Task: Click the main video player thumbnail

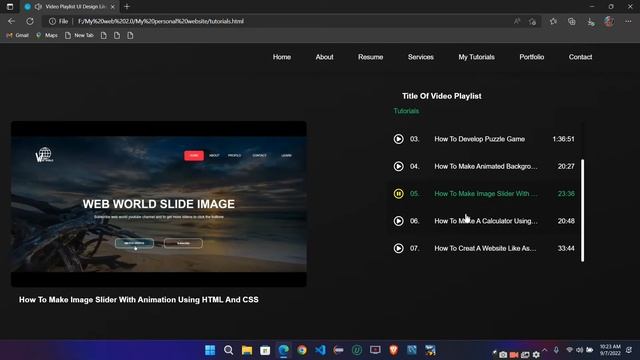Action: point(159,204)
